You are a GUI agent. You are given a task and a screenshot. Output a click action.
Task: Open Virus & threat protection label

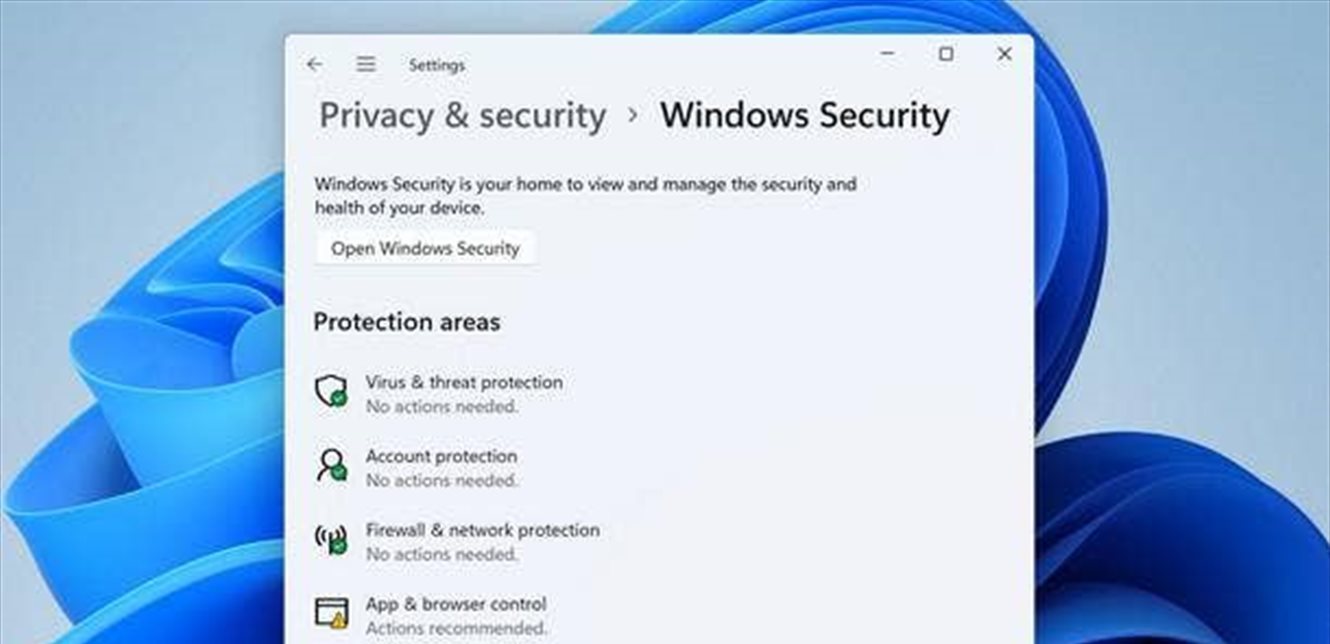464,382
